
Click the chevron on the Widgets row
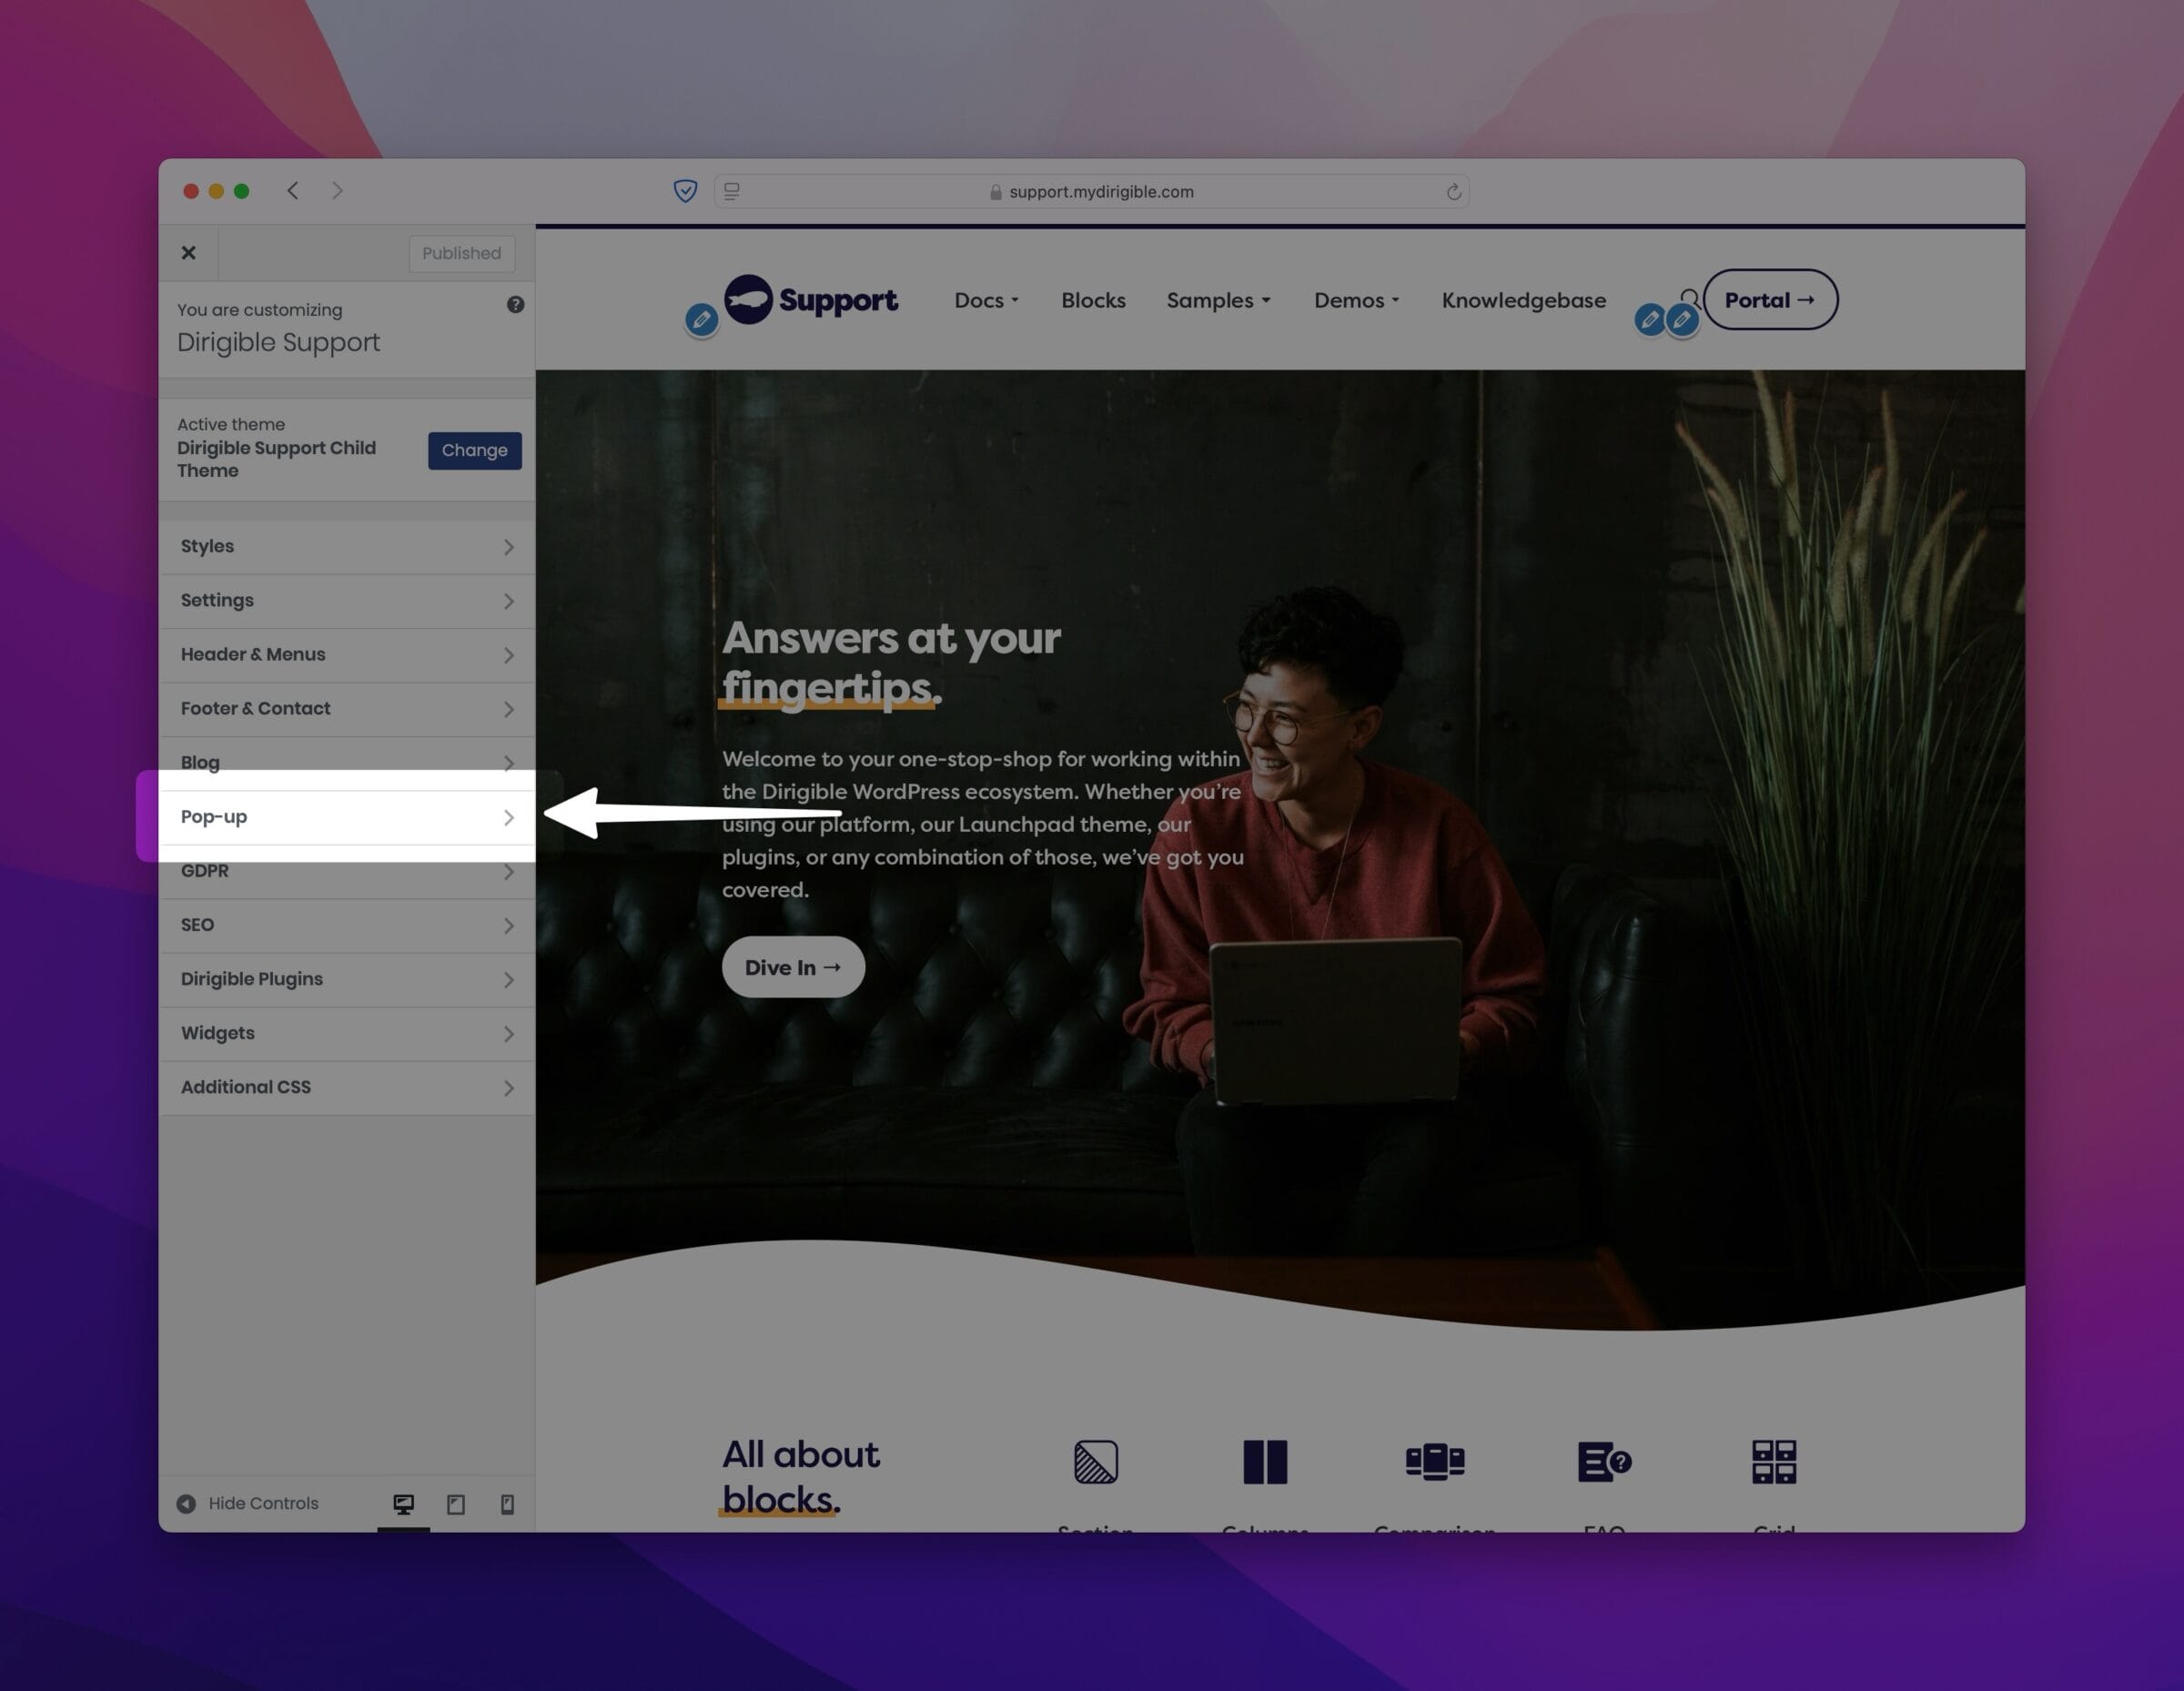pos(508,1033)
